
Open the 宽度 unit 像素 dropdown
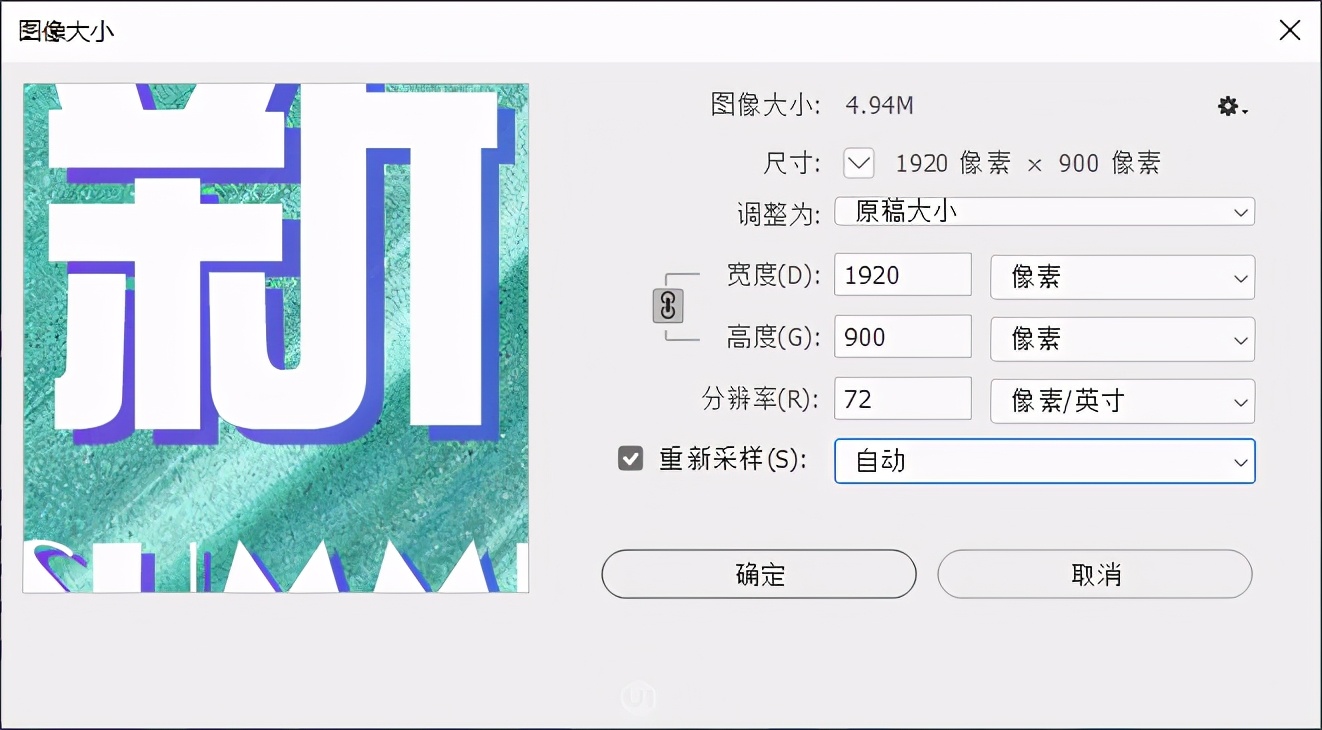pos(1122,277)
